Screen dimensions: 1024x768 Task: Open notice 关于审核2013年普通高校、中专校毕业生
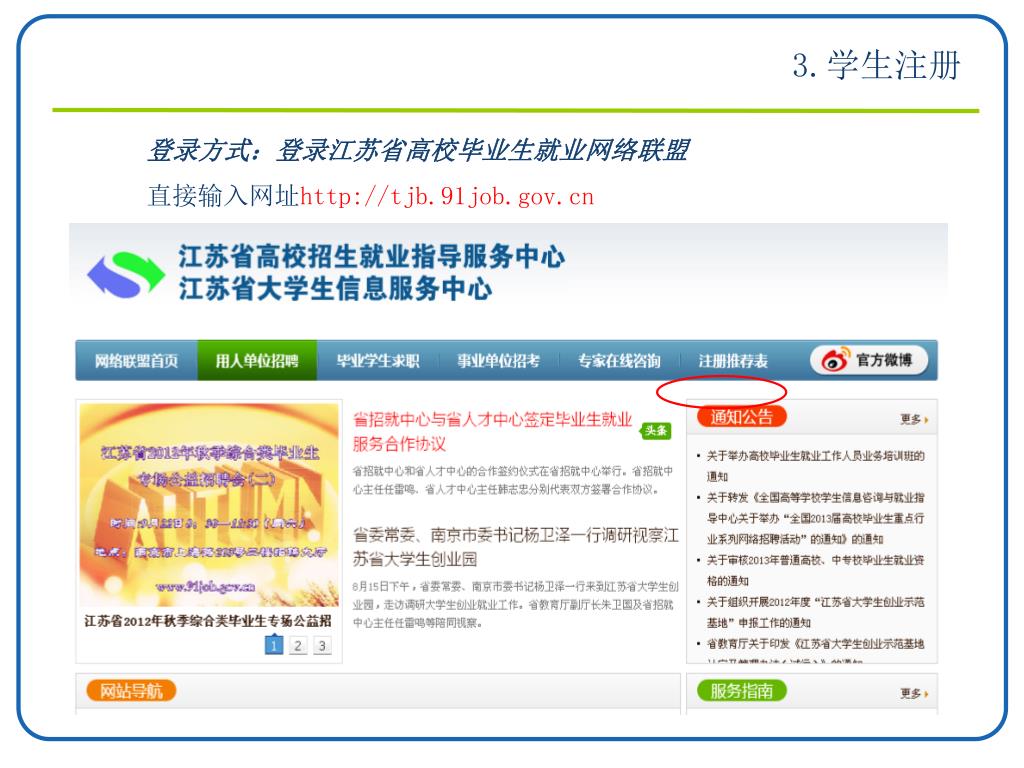coord(815,570)
